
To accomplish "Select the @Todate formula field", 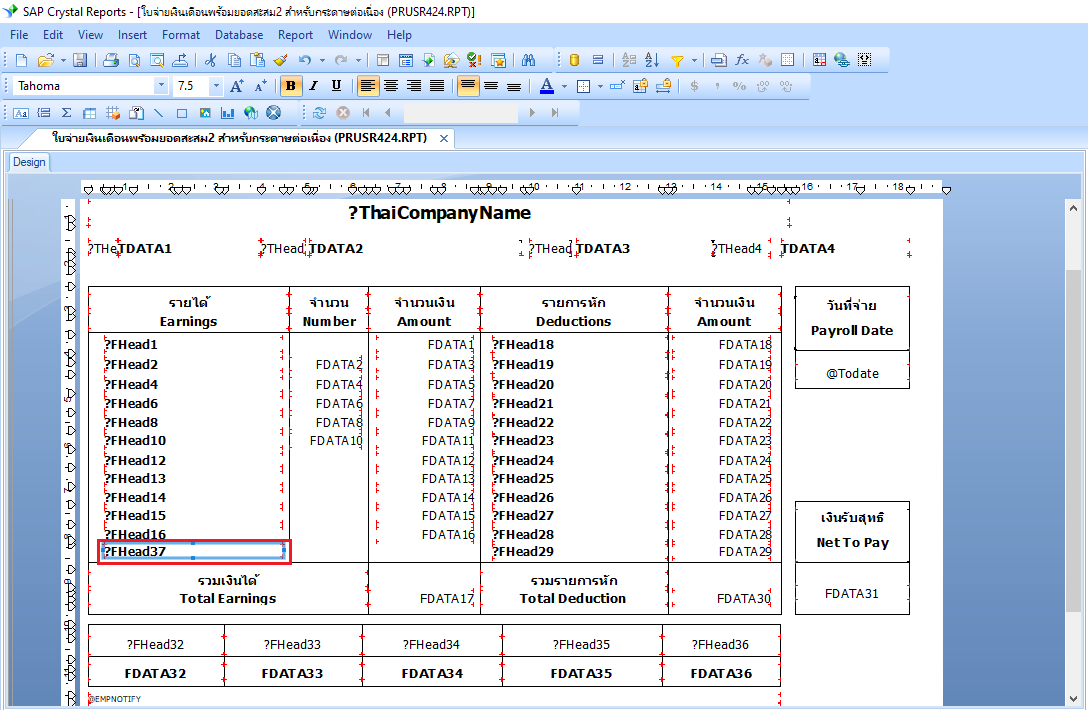I will pos(852,373).
